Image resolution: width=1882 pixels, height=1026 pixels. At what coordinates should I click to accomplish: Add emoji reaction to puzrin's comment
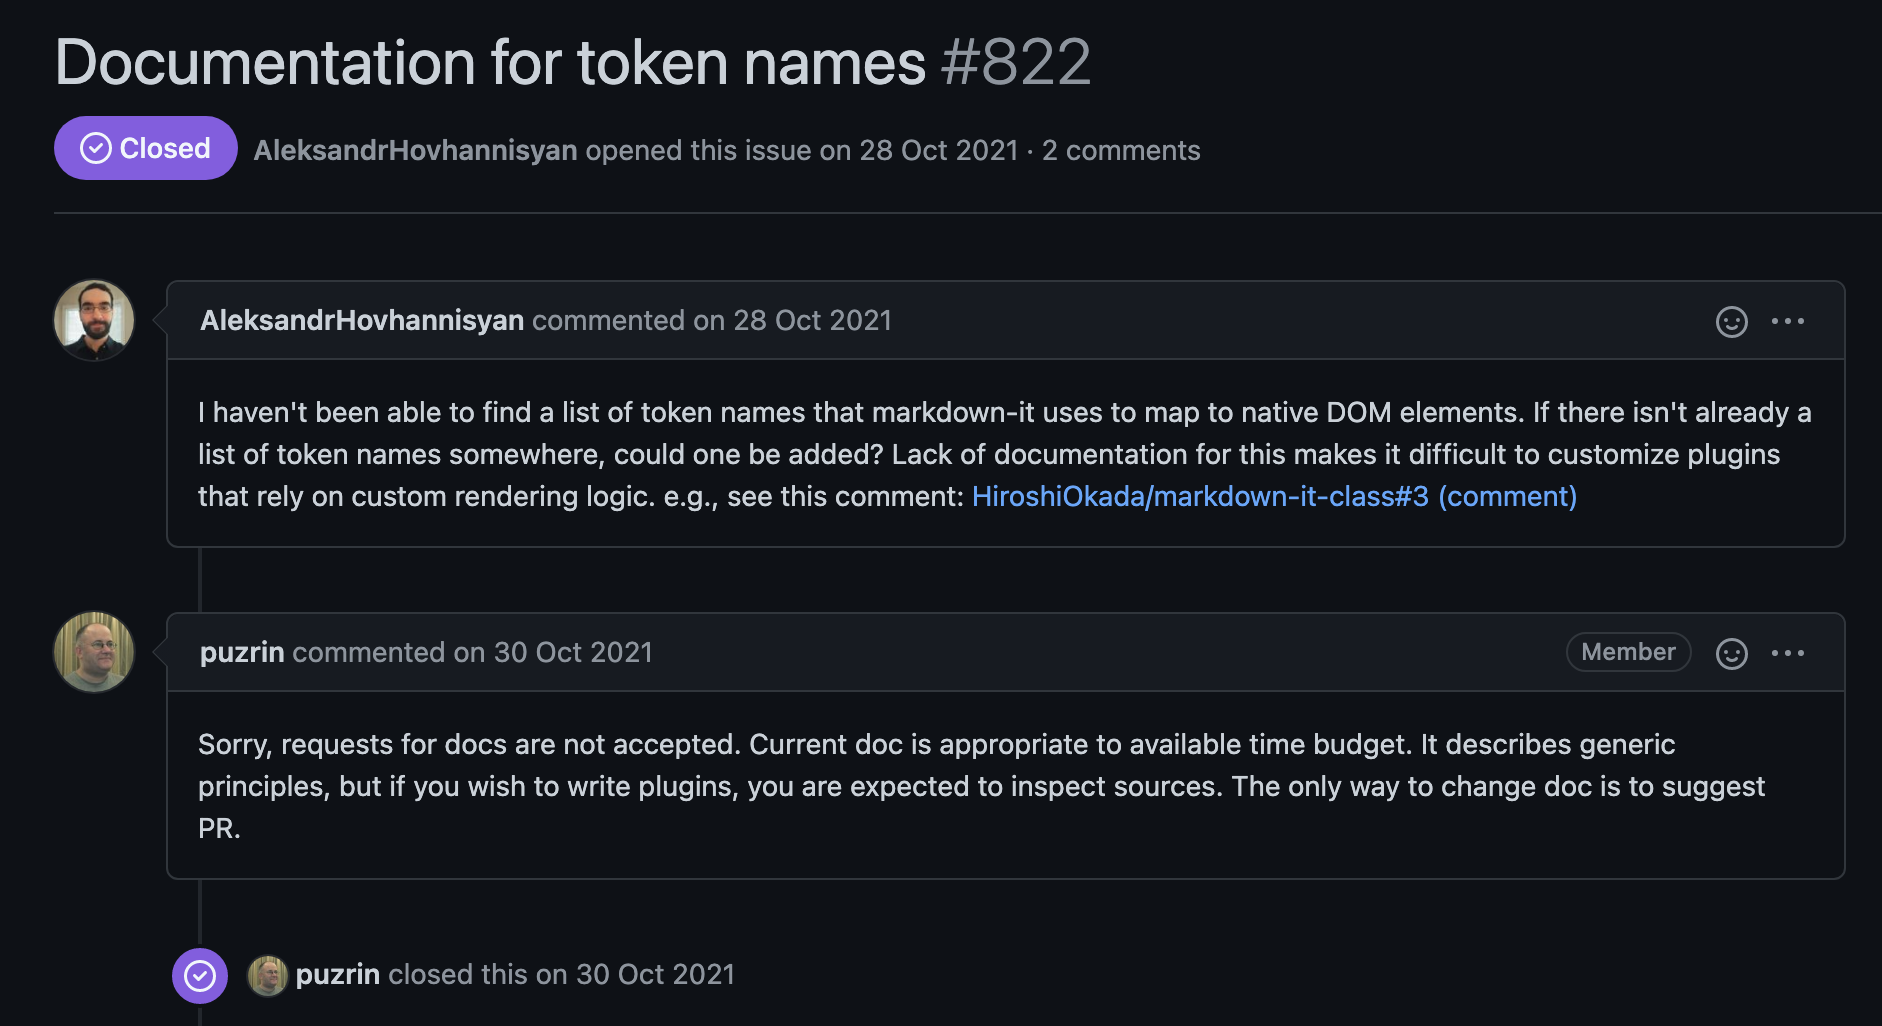pyautogui.click(x=1731, y=653)
